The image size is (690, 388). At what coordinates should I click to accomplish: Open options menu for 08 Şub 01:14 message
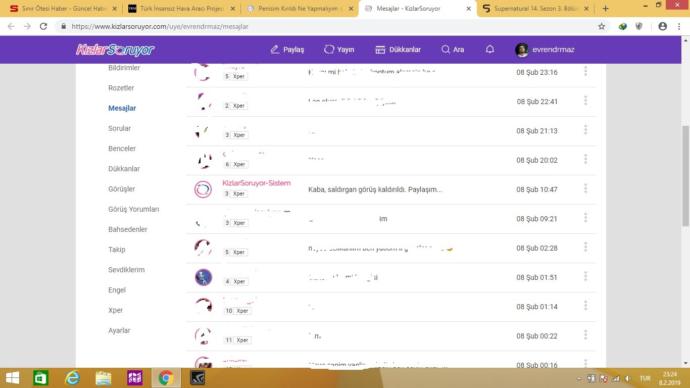(x=585, y=306)
